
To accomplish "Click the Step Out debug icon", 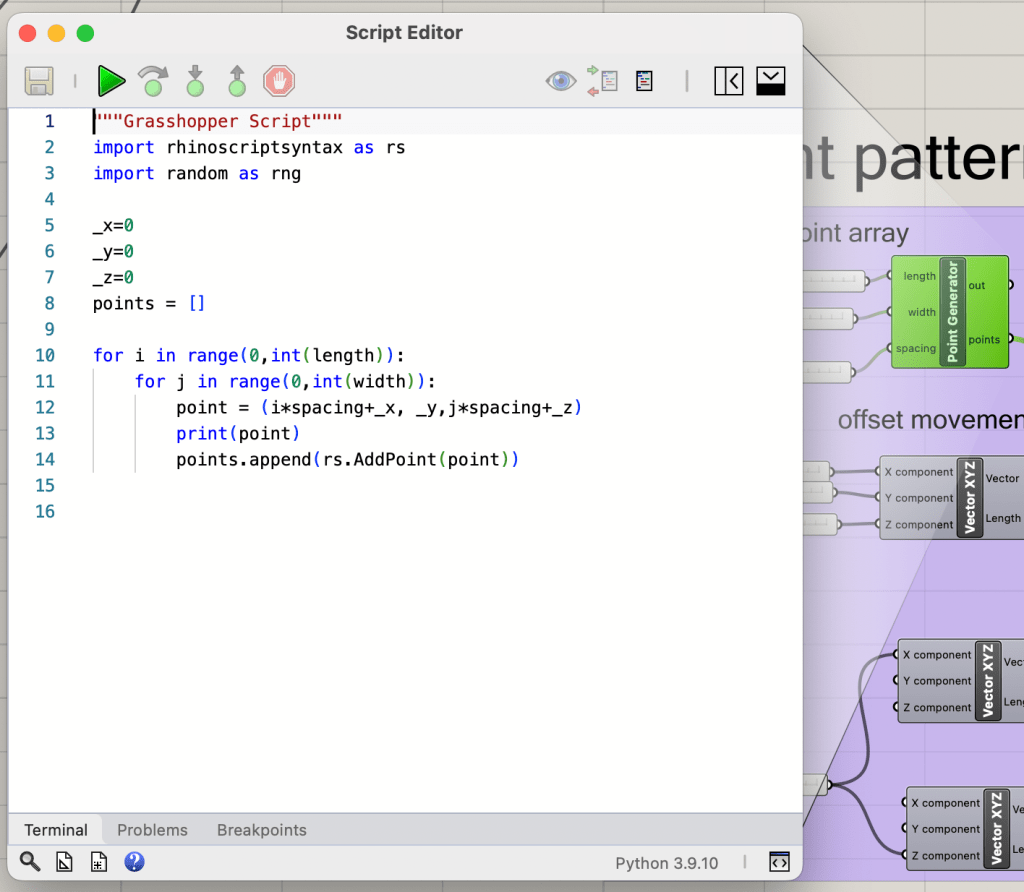I will 237,81.
